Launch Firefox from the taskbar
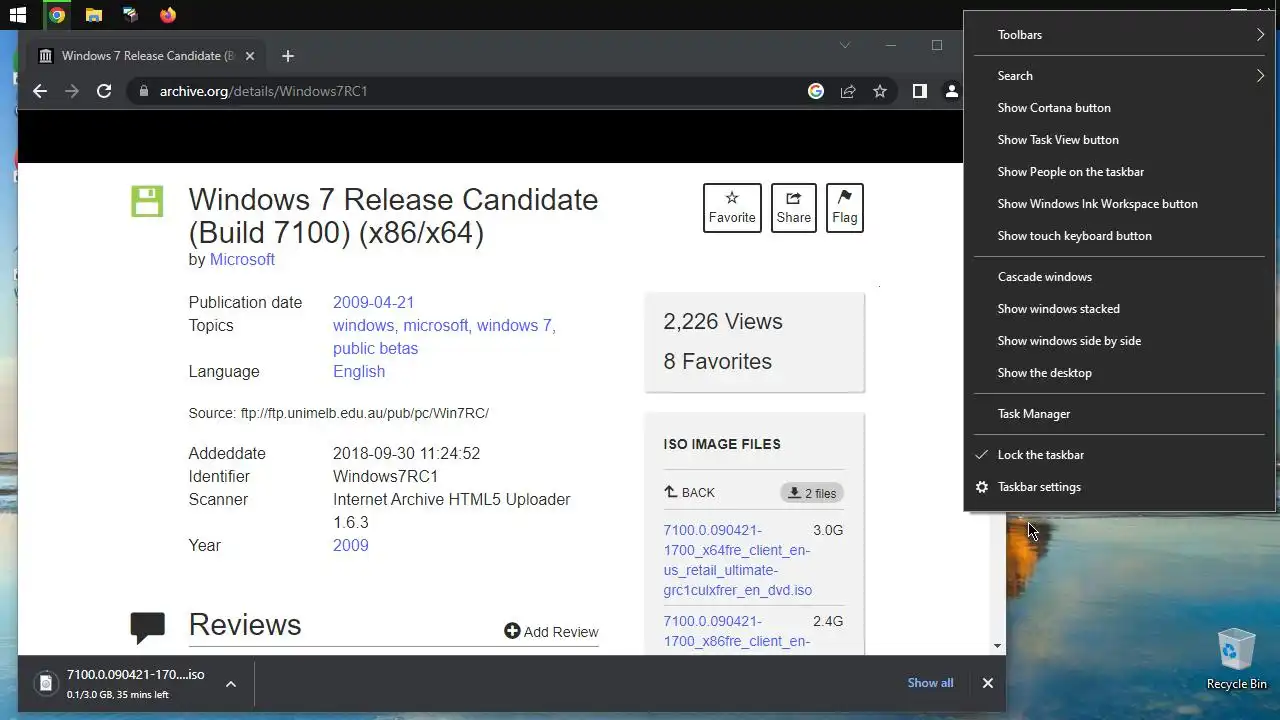 (x=167, y=15)
